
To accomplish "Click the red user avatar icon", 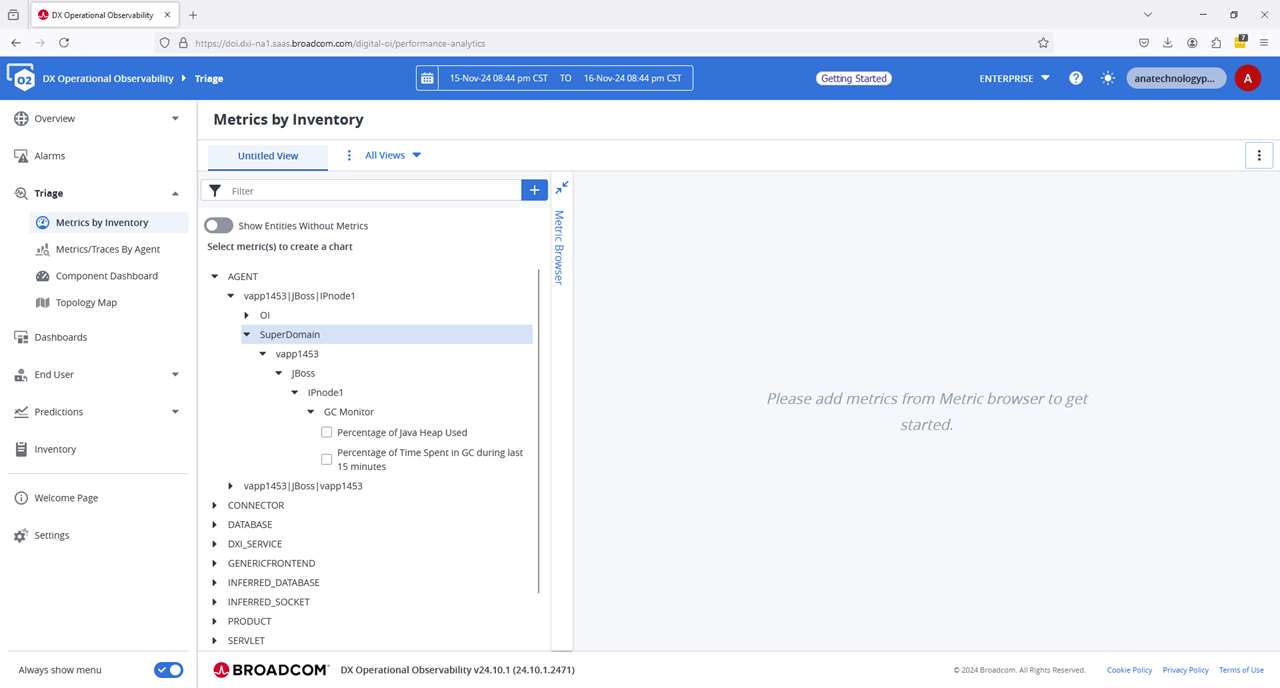I will click(1247, 78).
